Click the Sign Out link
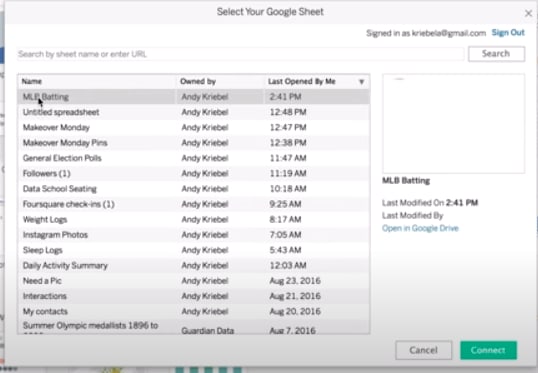The image size is (538, 373). click(x=508, y=33)
